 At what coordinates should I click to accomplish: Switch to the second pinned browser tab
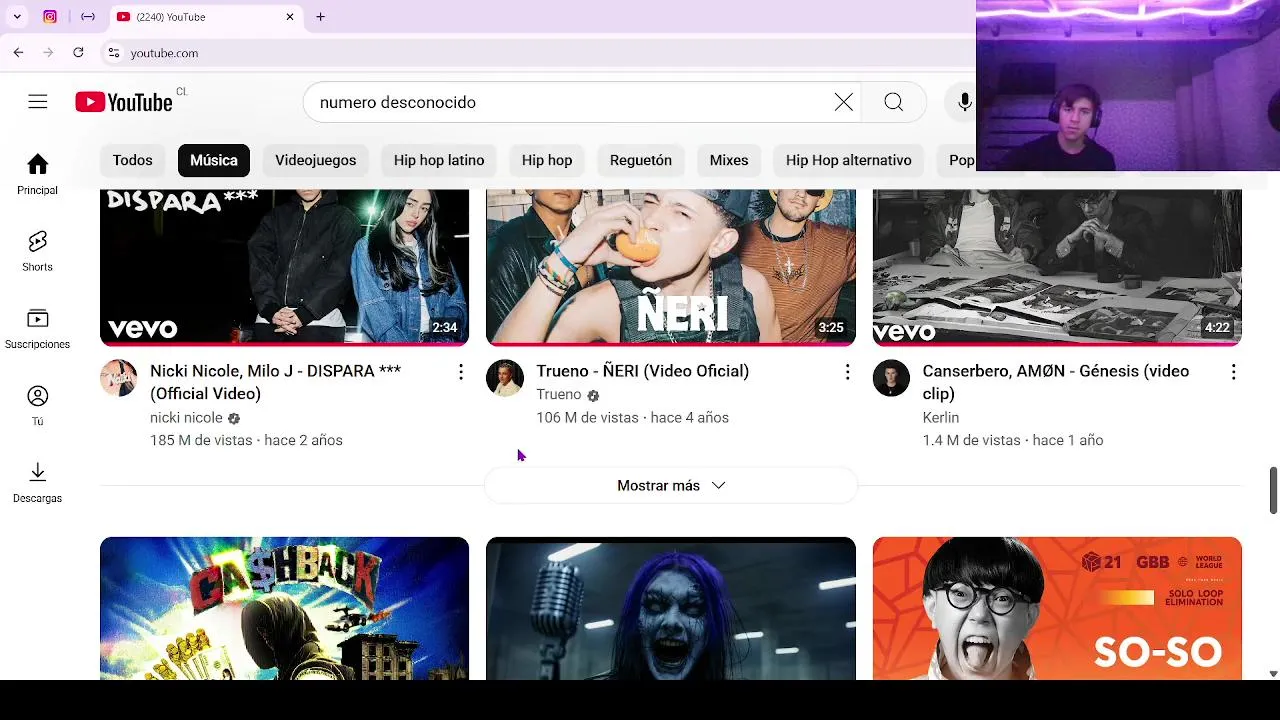(88, 17)
